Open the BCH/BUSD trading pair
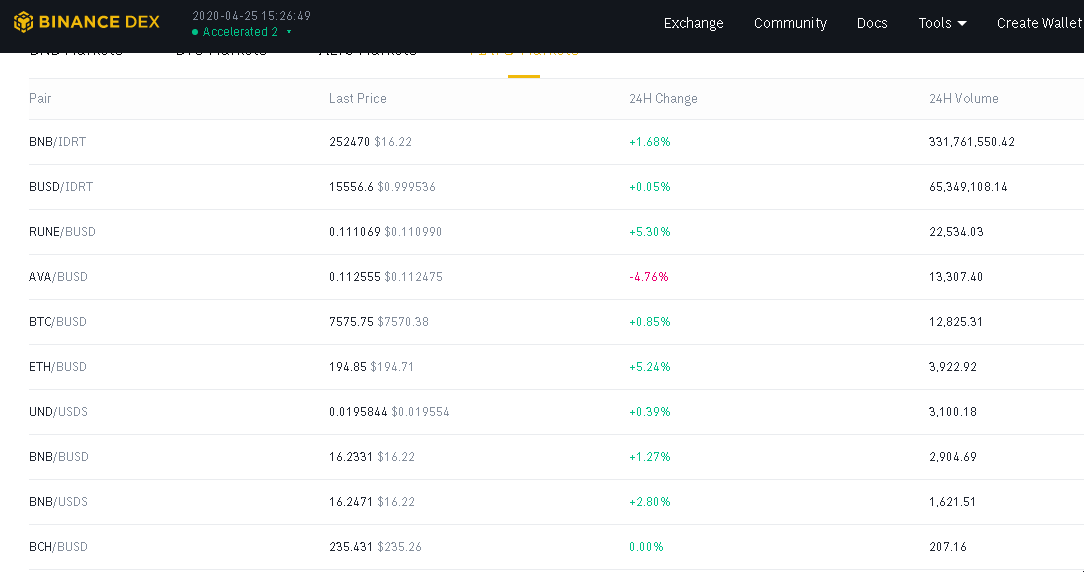Screen dimensions: 1084x572 pos(58,546)
